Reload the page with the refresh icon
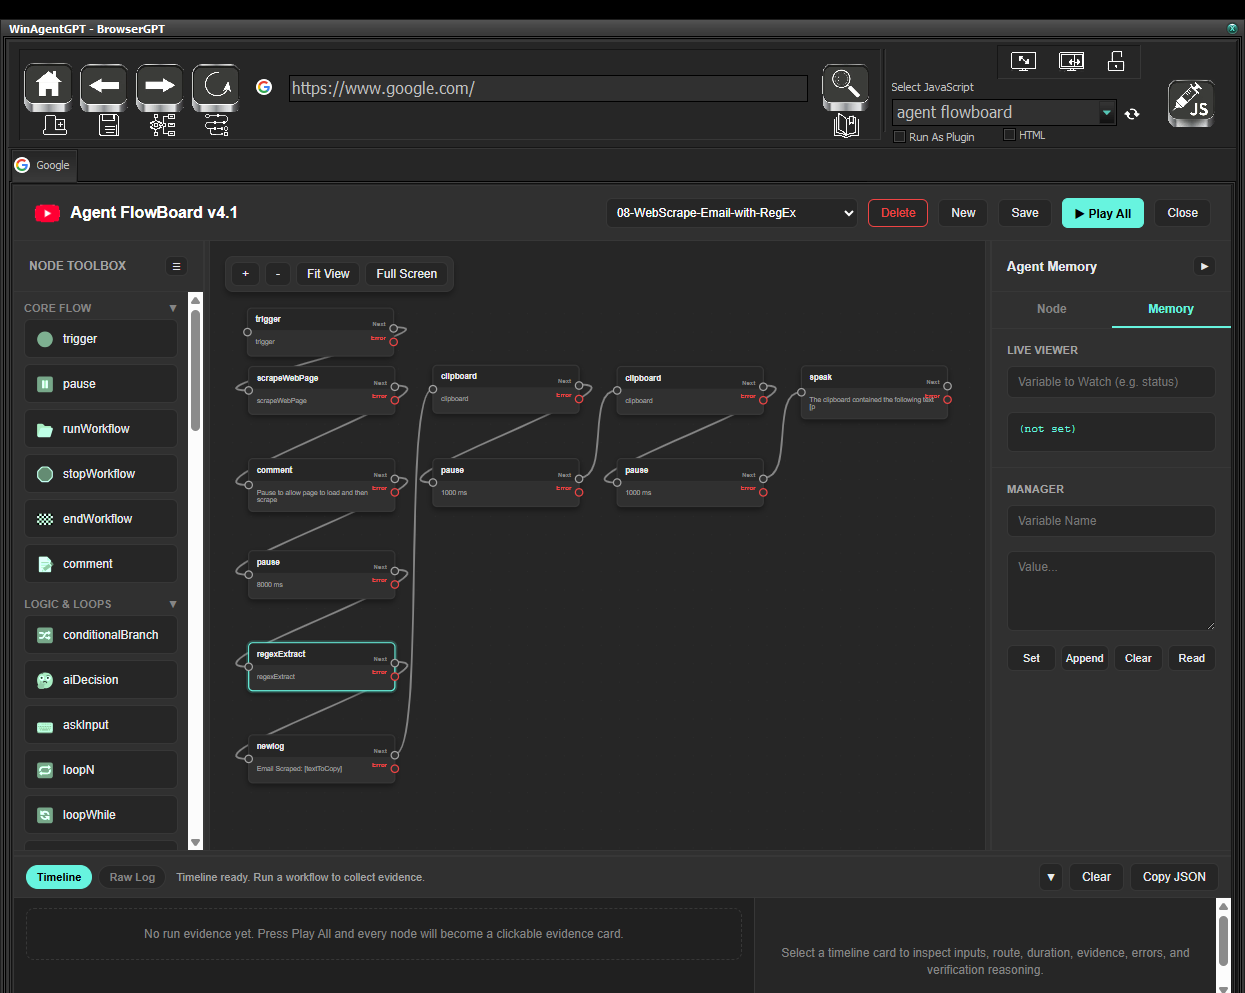This screenshot has width=1245, height=993. [x=216, y=87]
